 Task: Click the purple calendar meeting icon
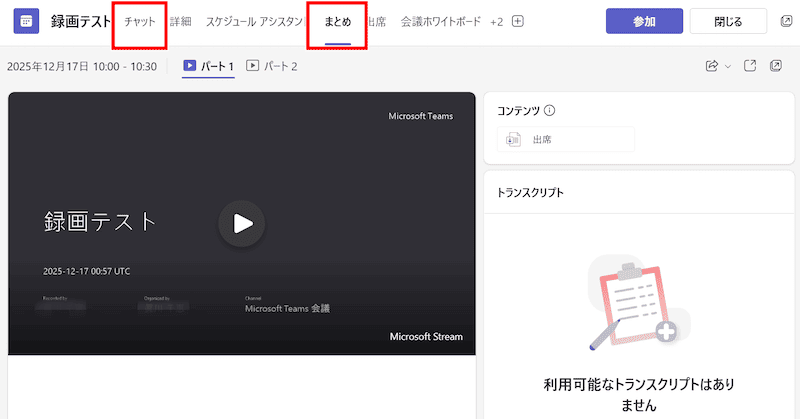(x=26, y=21)
